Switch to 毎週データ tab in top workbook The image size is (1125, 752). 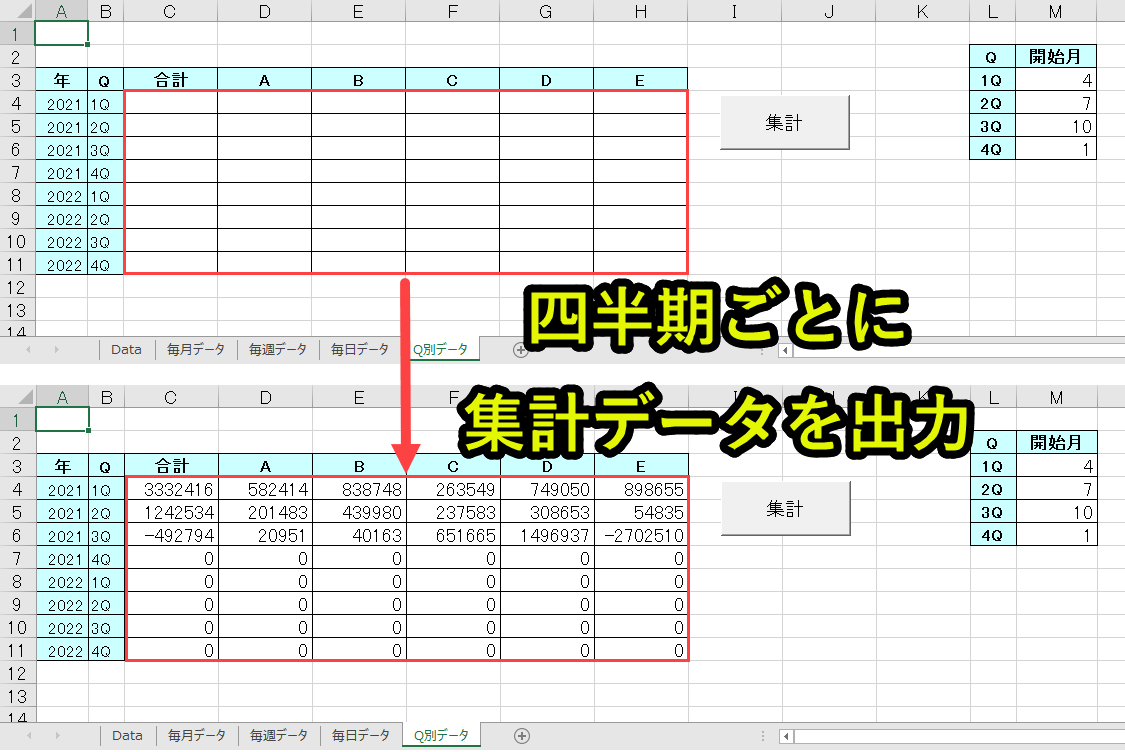coord(278,349)
